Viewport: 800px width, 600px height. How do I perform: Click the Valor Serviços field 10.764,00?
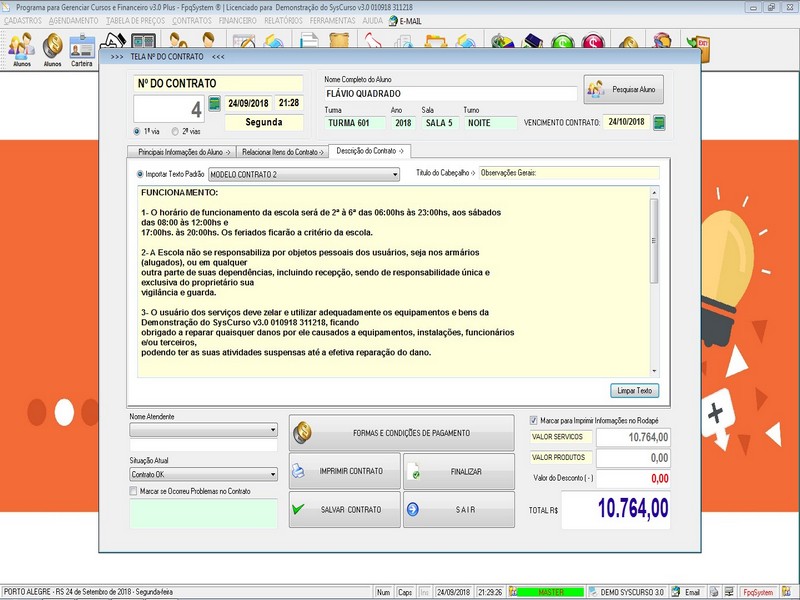(633, 437)
